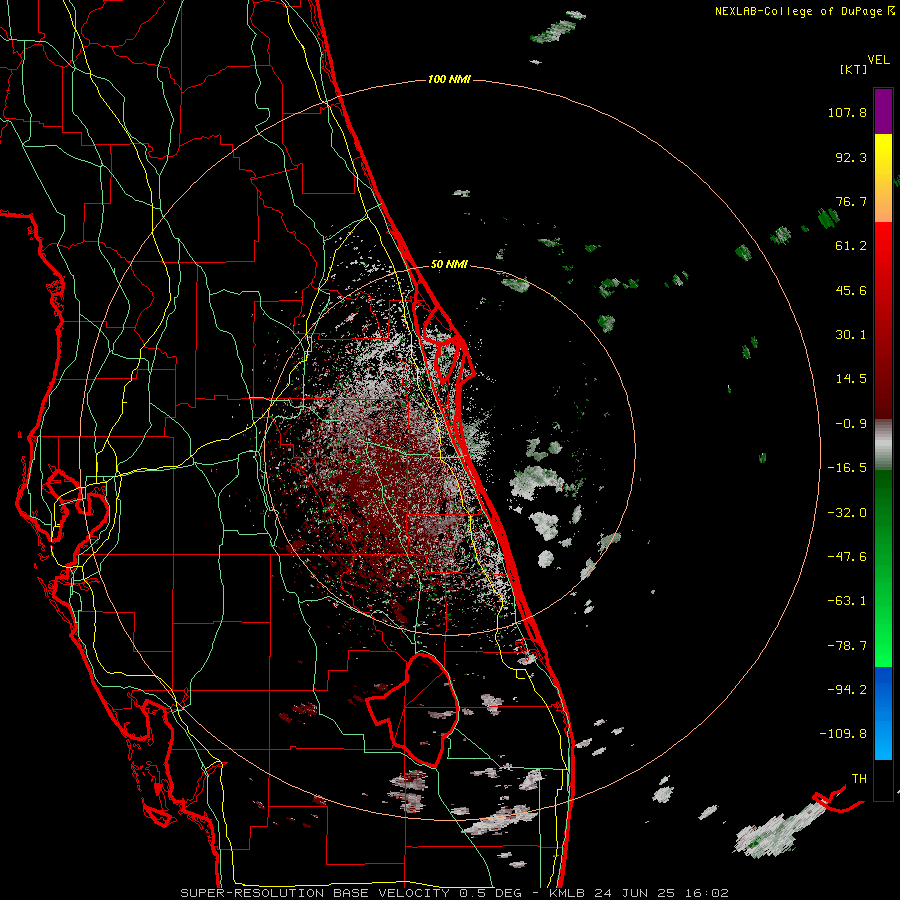Click the -0.9 legend value
The height and width of the screenshot is (900, 900).
851,424
